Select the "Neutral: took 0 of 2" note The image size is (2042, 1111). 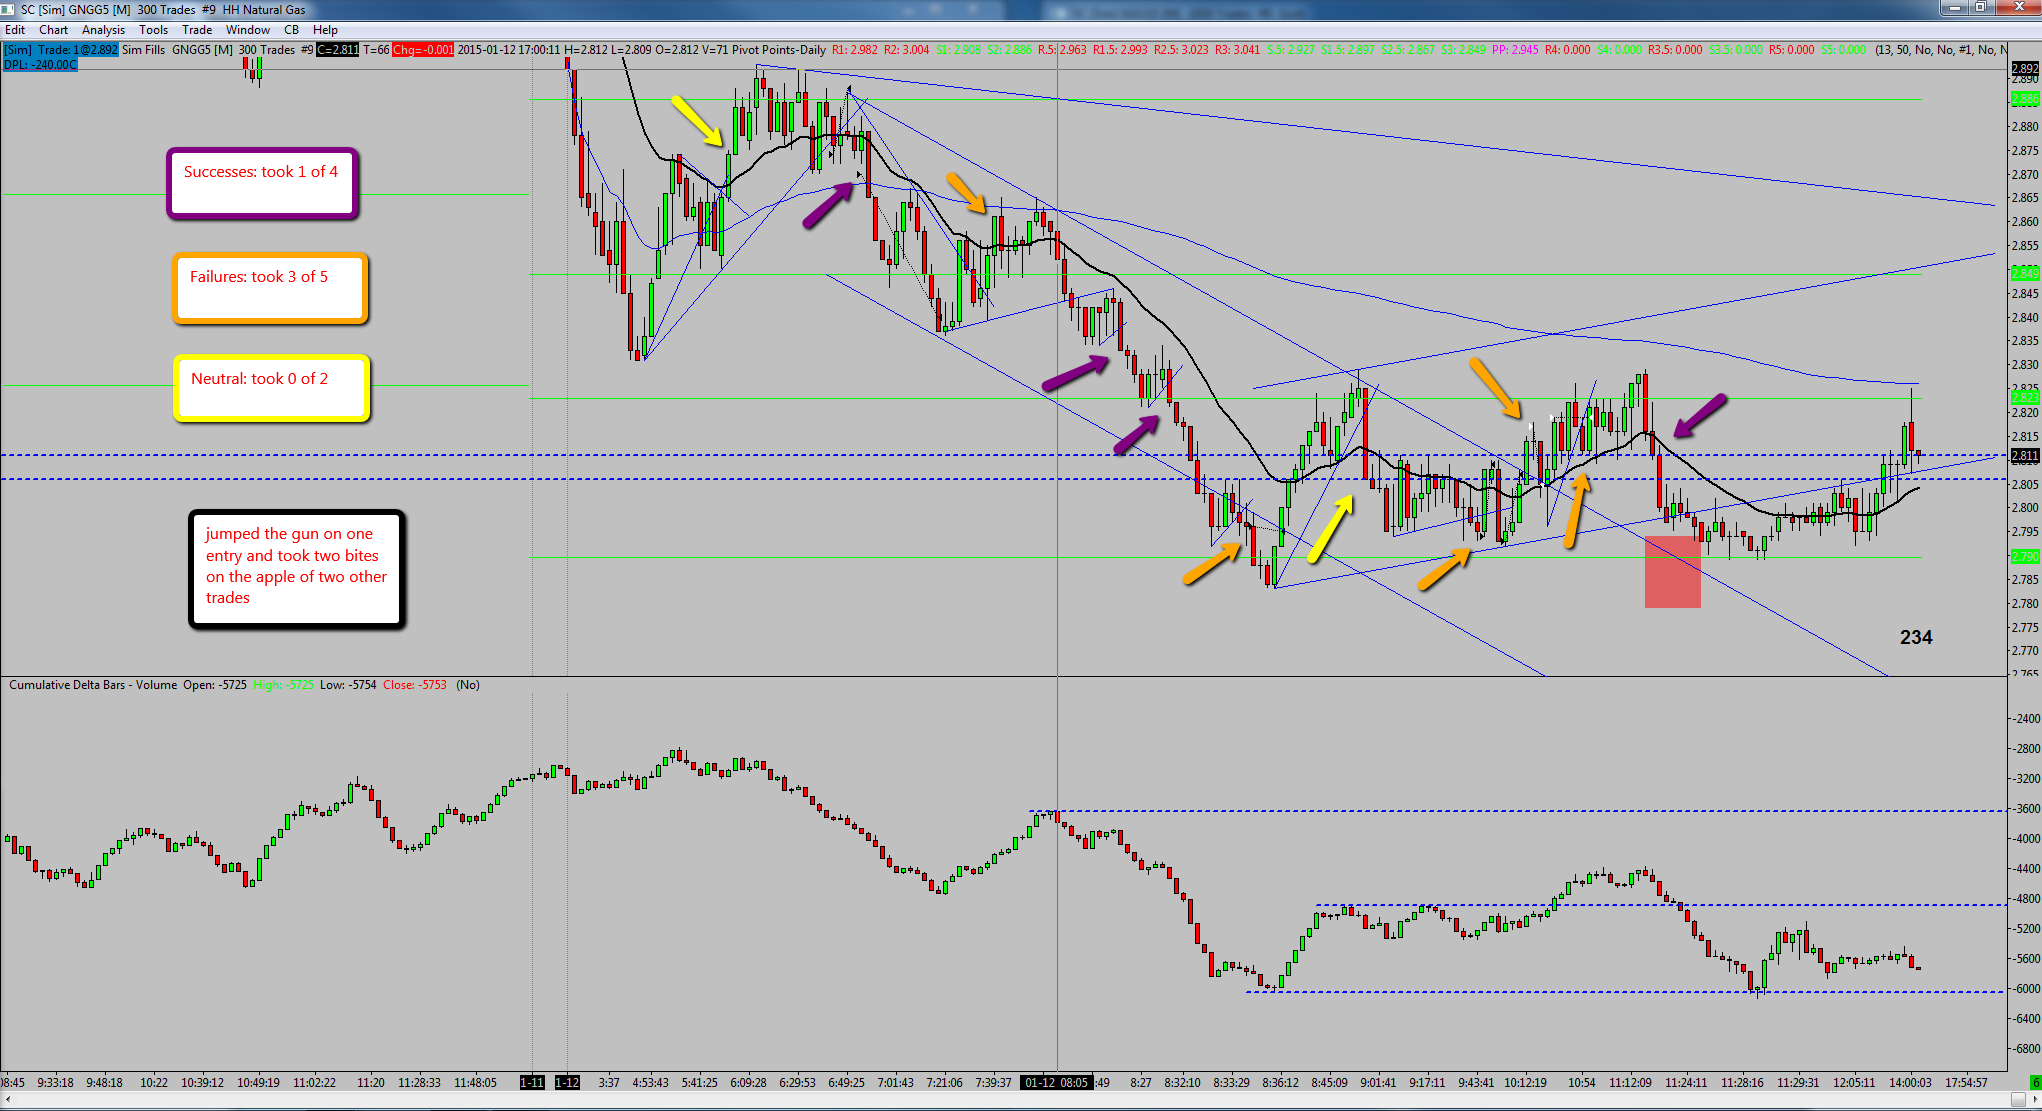pyautogui.click(x=272, y=388)
